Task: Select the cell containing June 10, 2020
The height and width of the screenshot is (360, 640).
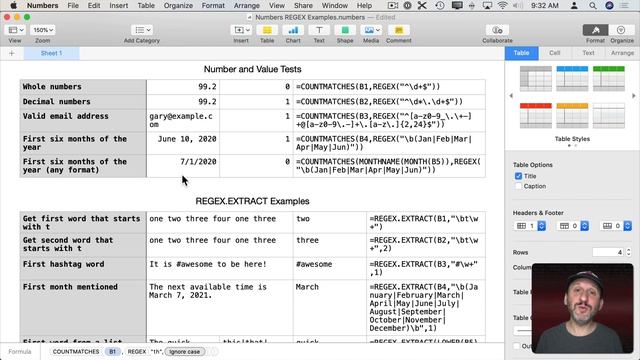Action: (x=183, y=143)
